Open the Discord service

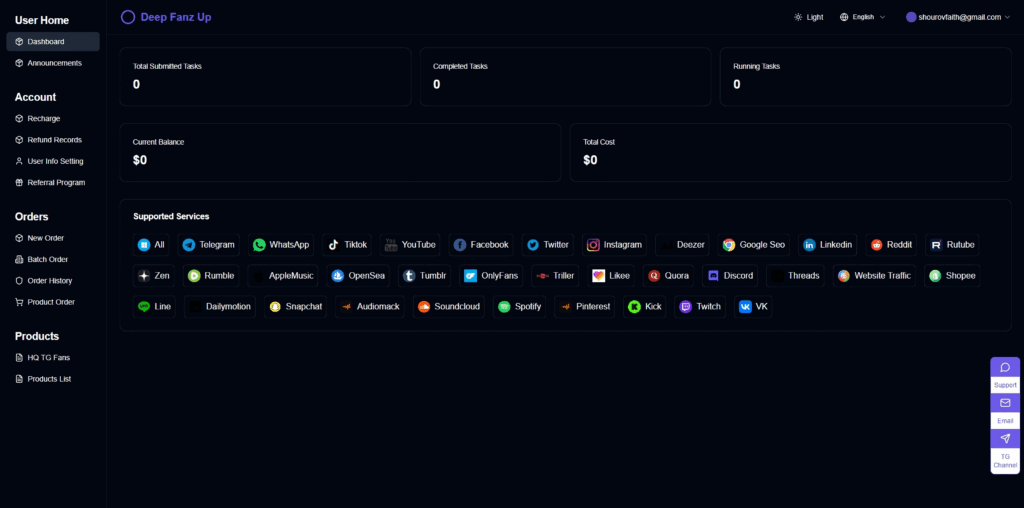[729, 276]
